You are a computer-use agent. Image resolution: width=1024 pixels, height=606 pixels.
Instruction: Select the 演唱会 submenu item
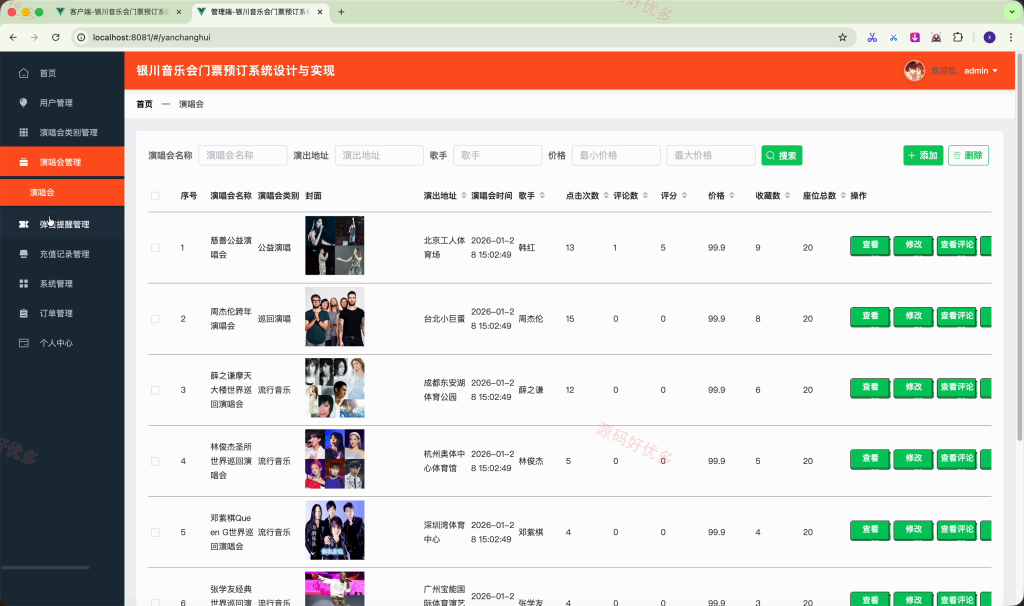(62, 192)
